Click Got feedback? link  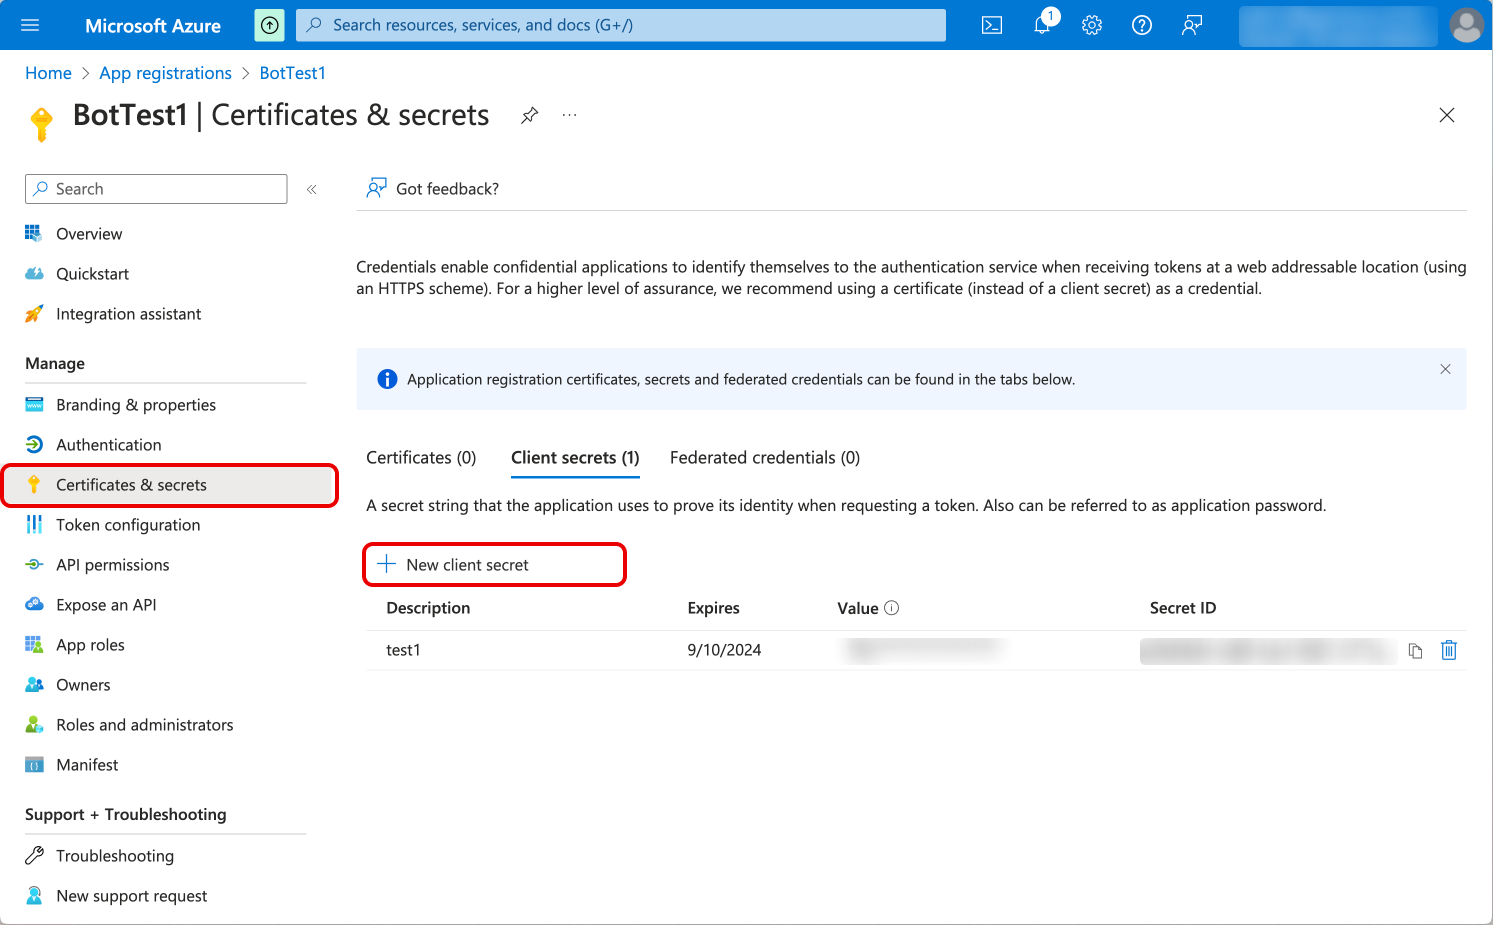click(x=447, y=189)
